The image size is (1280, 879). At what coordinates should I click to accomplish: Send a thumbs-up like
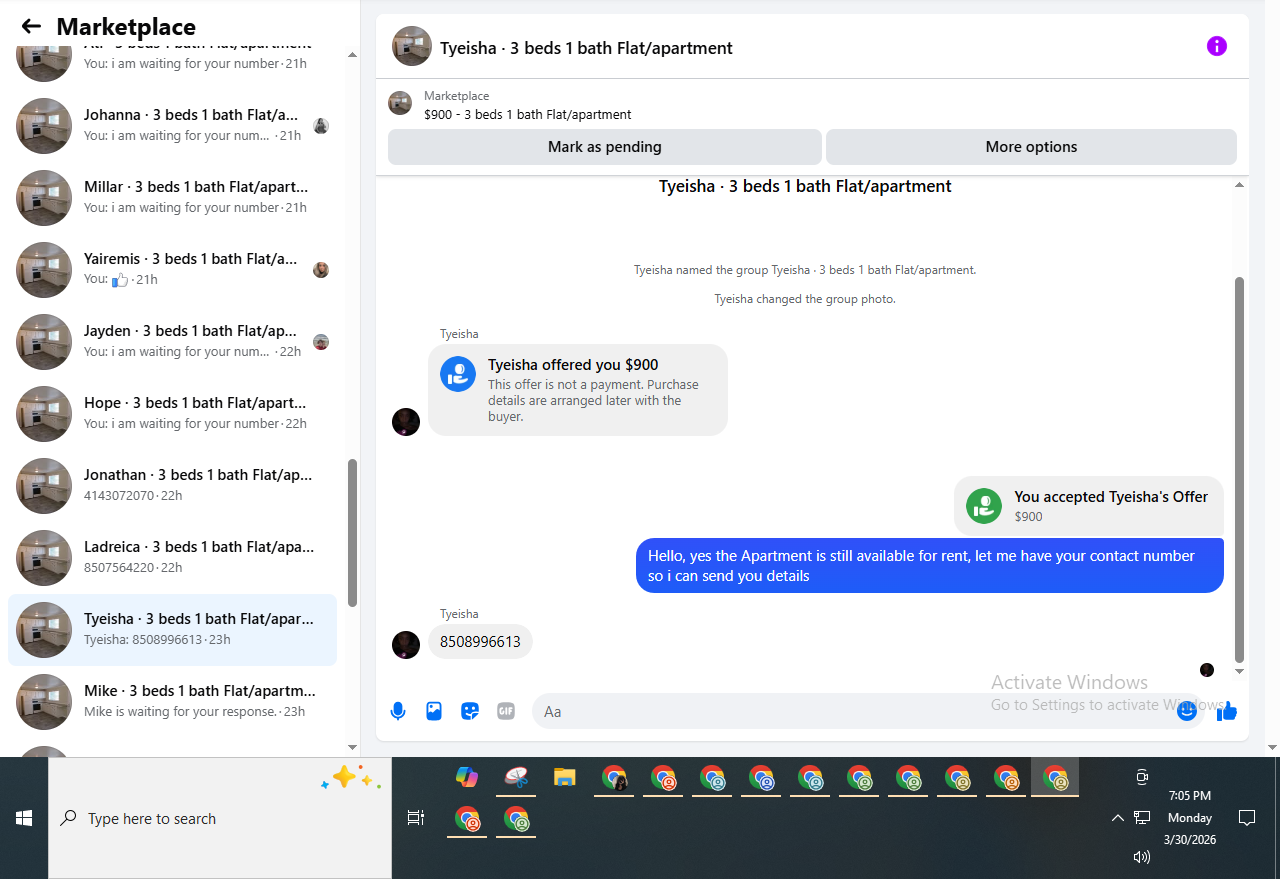click(x=1227, y=711)
